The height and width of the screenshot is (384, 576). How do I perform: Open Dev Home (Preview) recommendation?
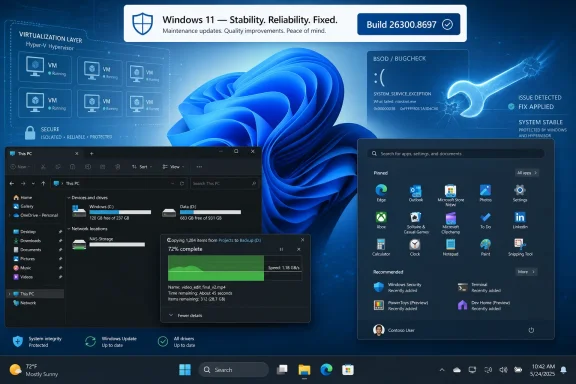(484, 305)
